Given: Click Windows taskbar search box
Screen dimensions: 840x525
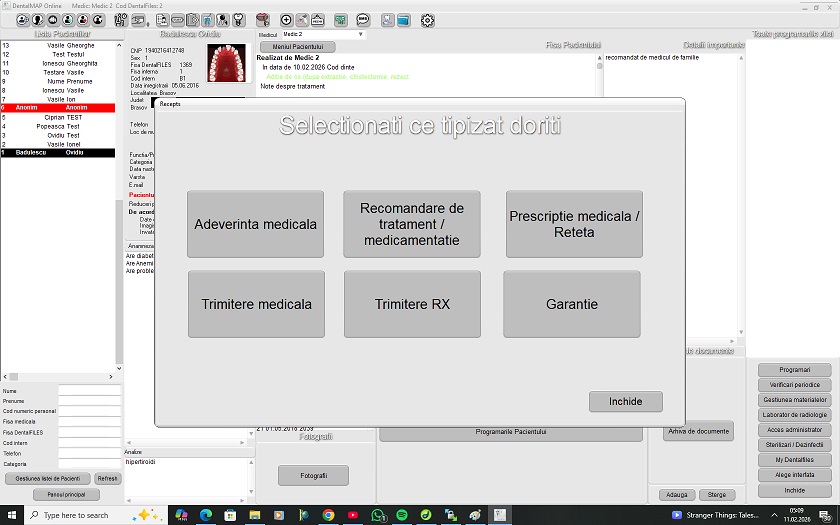Looking at the screenshot, I should (96, 515).
